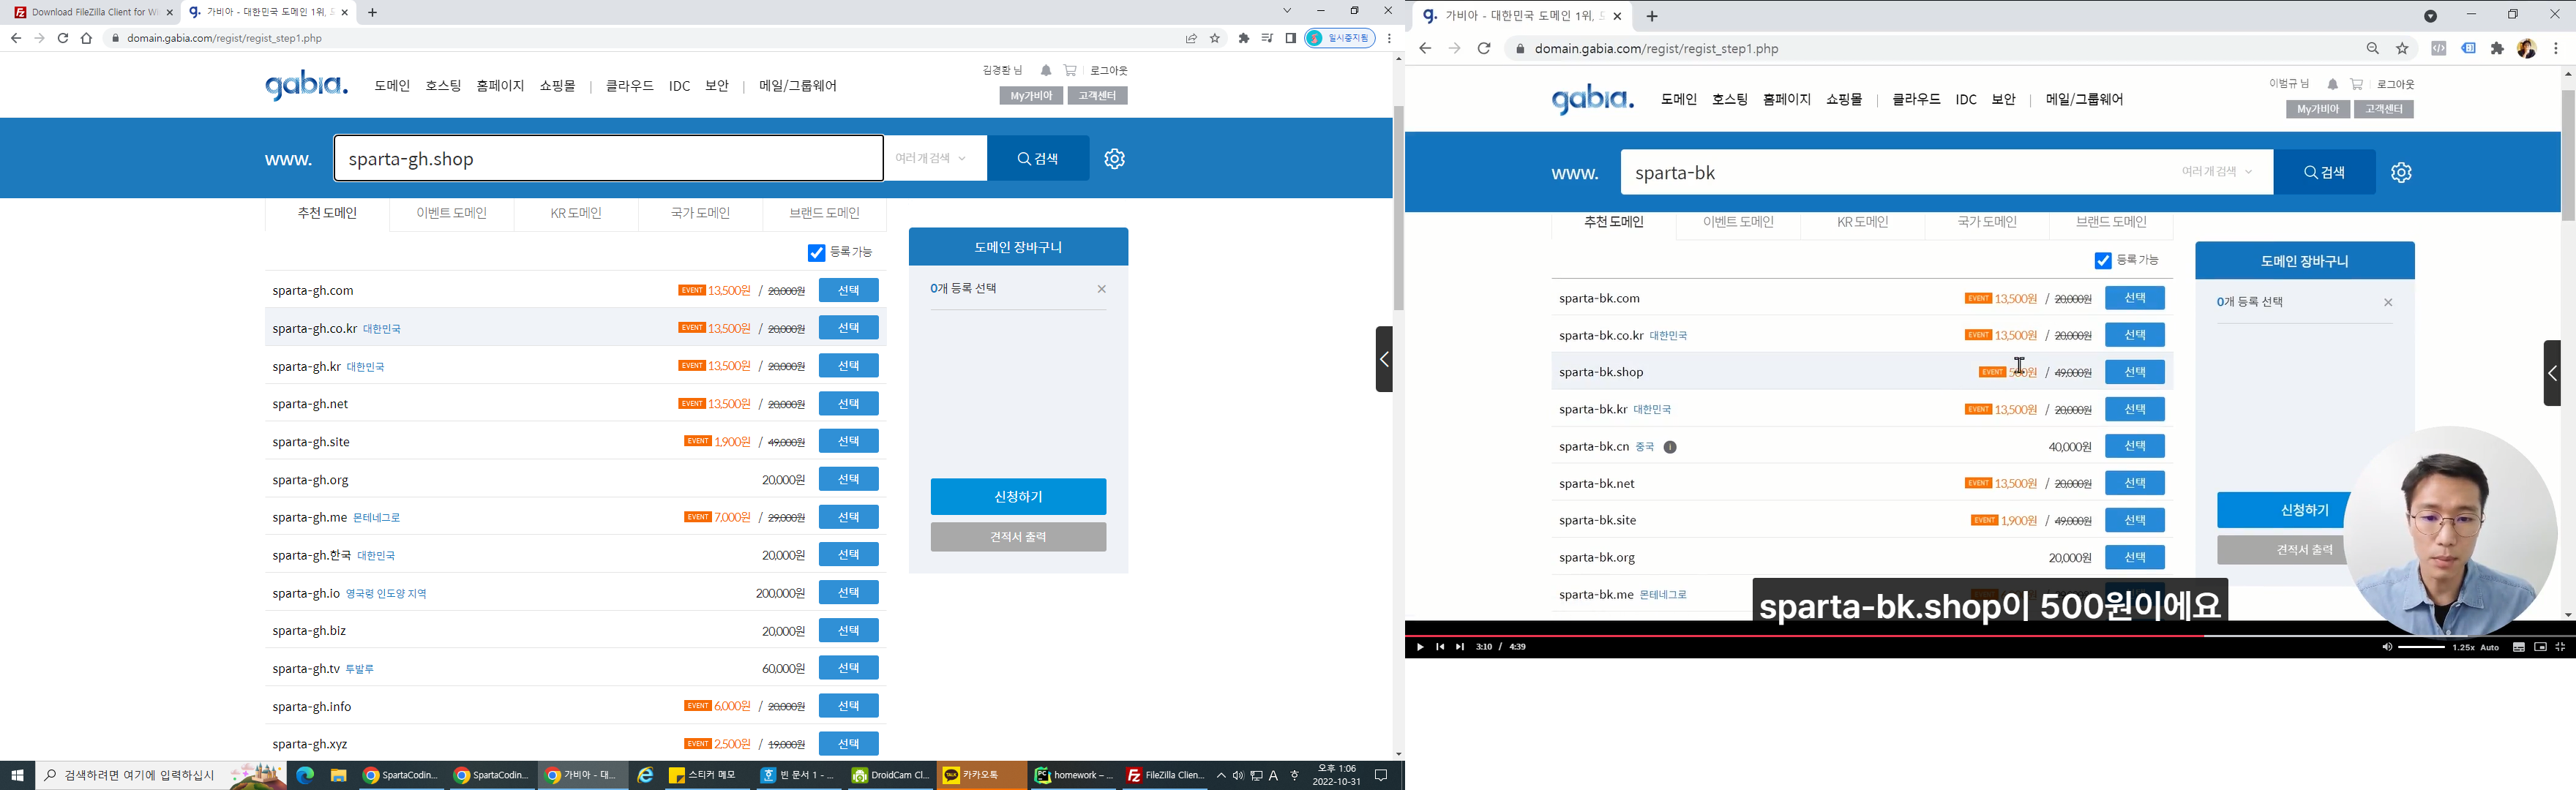Click 견적서 출력 button on sparta-gh page

[1018, 537]
